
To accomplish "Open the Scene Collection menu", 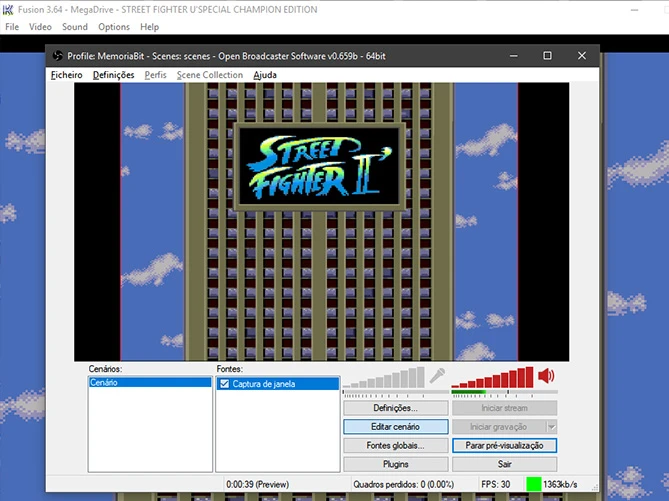I will coord(210,75).
